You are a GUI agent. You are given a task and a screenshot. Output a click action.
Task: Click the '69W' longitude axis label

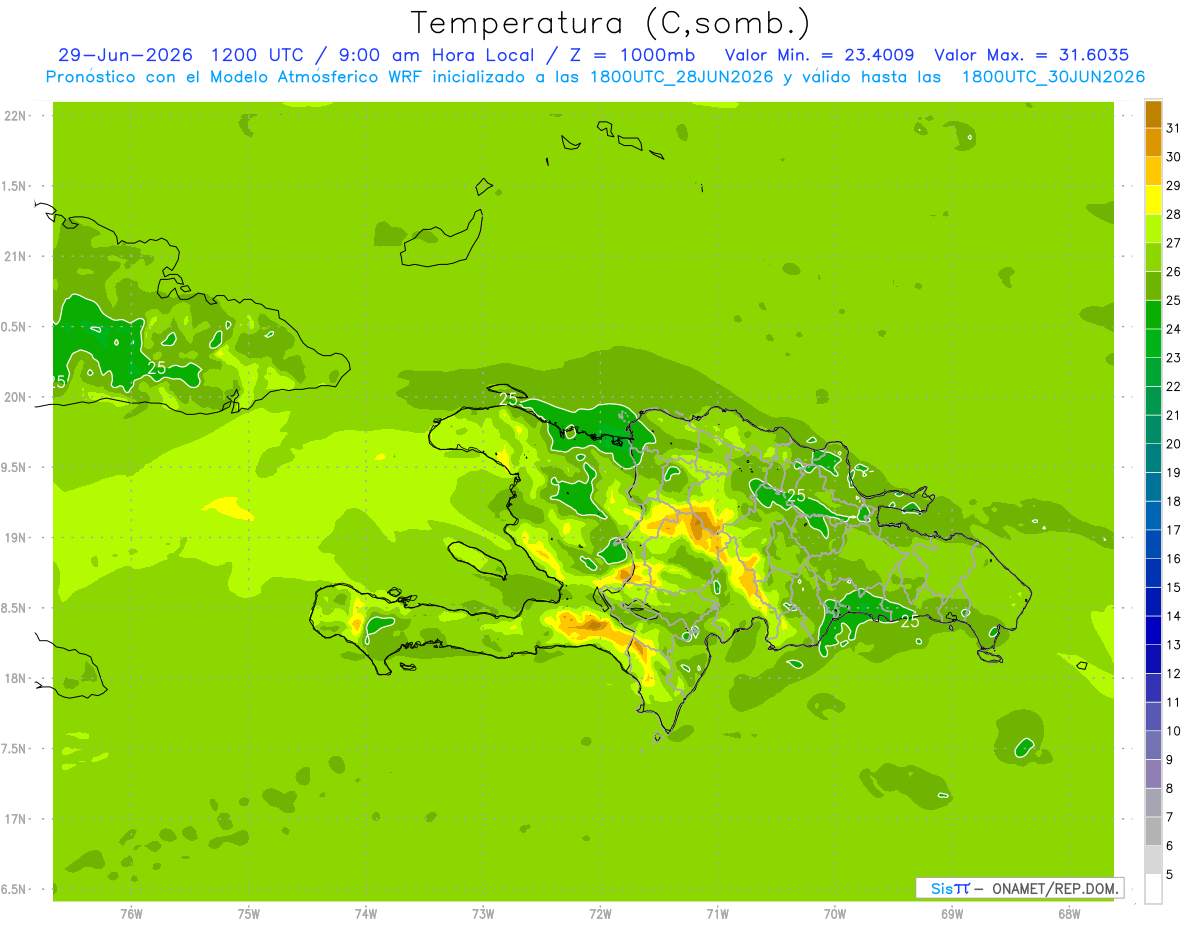tap(952, 913)
